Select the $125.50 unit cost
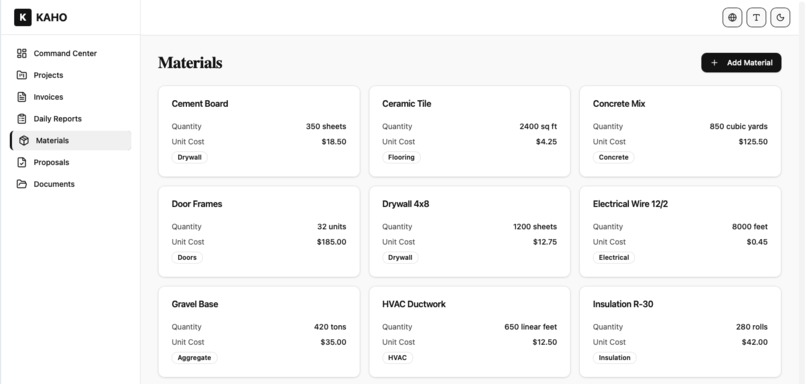The image size is (806, 384). [753, 142]
